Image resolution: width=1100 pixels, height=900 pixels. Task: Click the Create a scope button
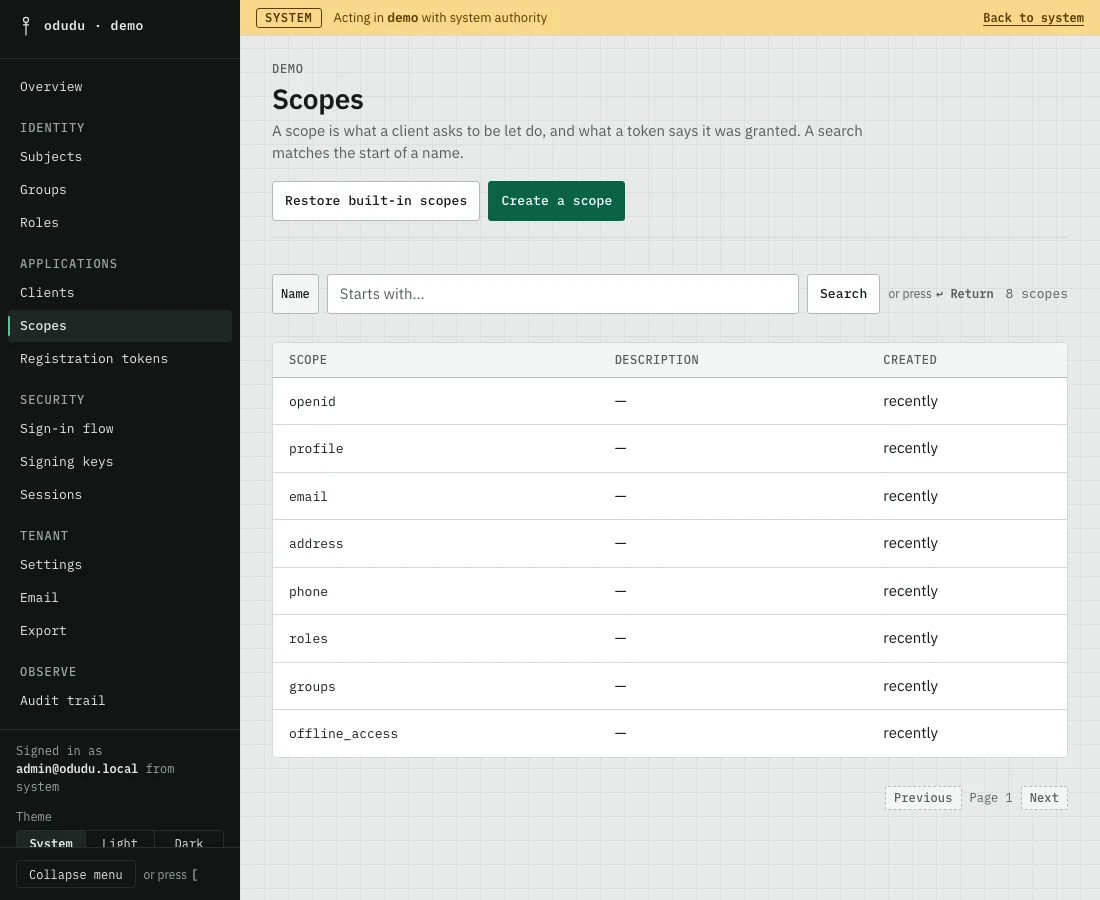tap(556, 201)
